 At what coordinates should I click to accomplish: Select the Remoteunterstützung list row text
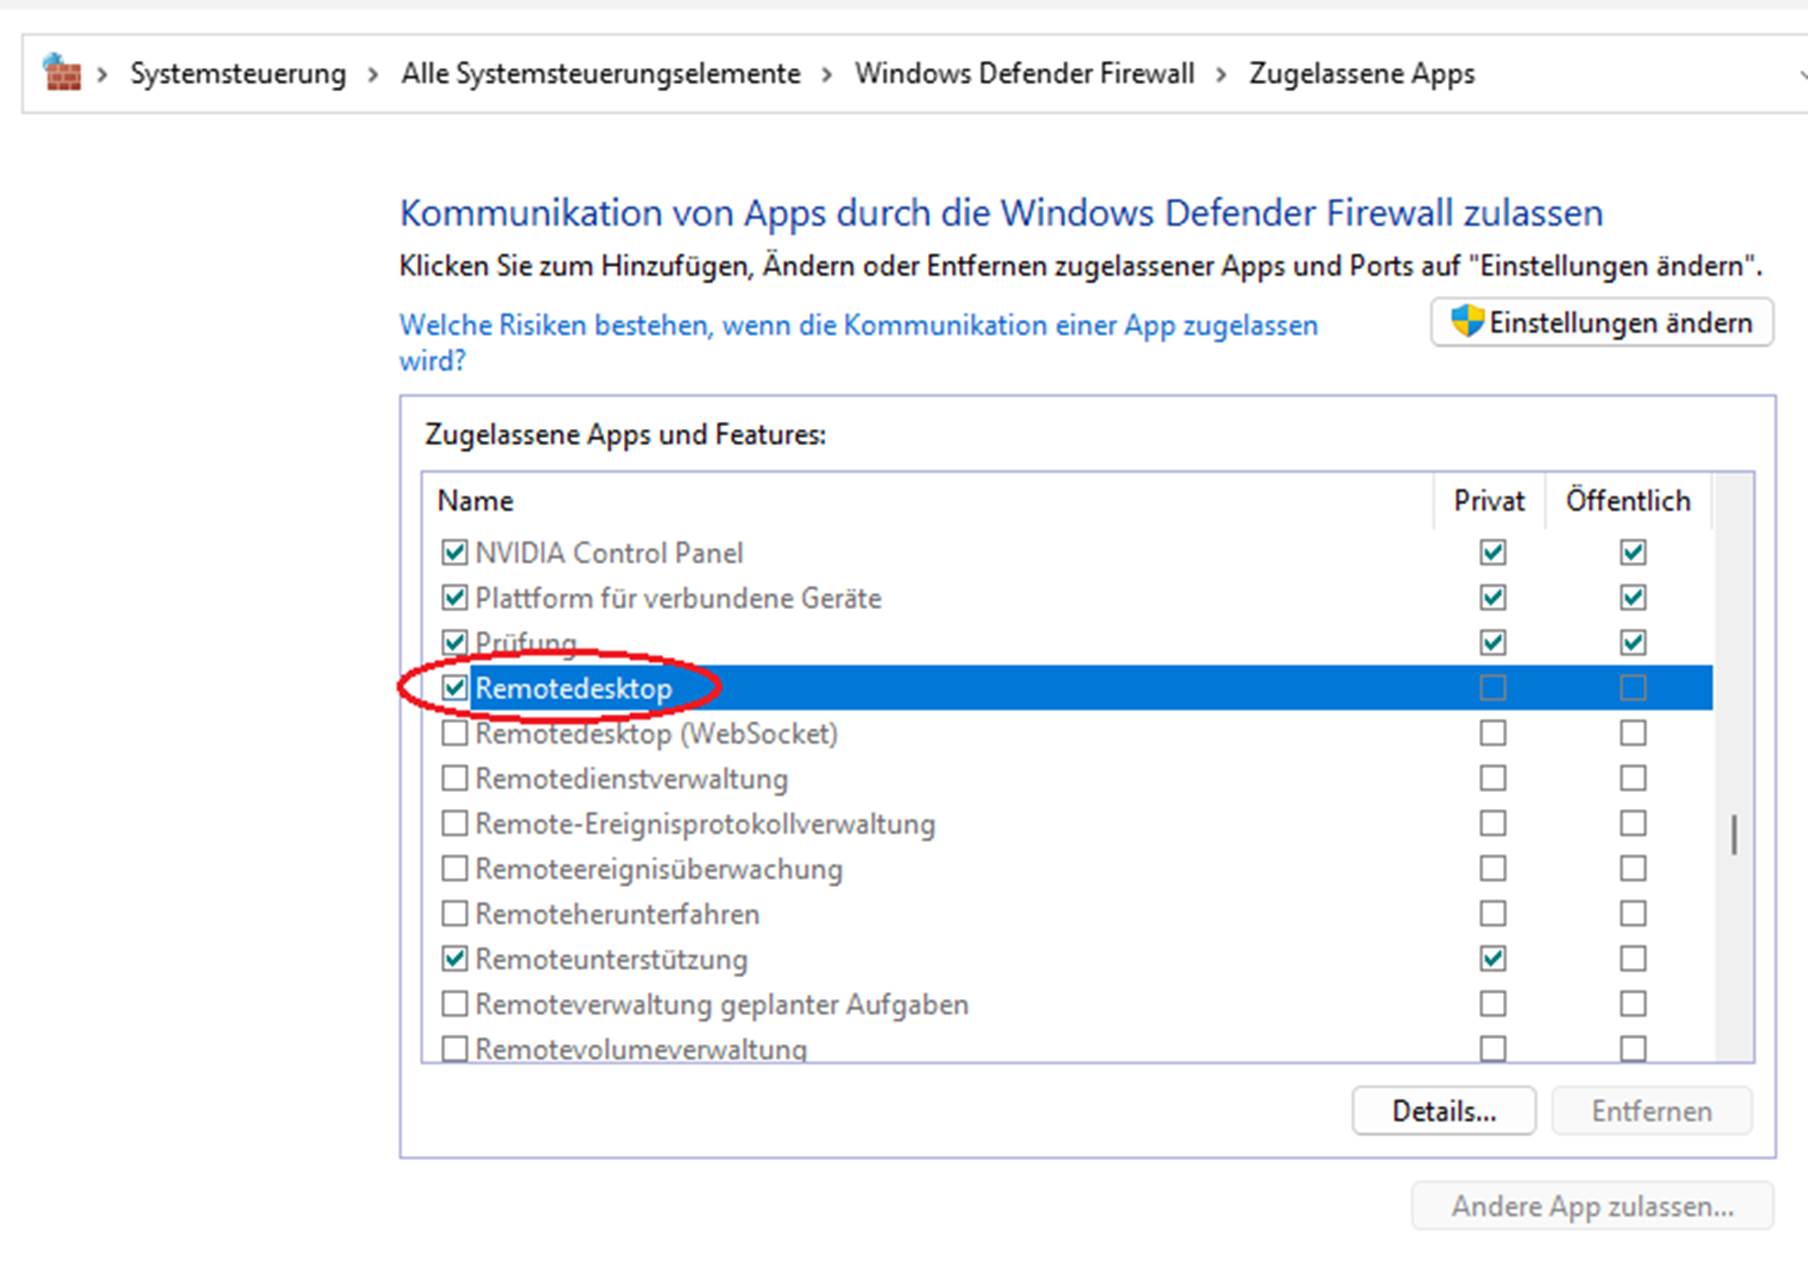click(x=611, y=959)
